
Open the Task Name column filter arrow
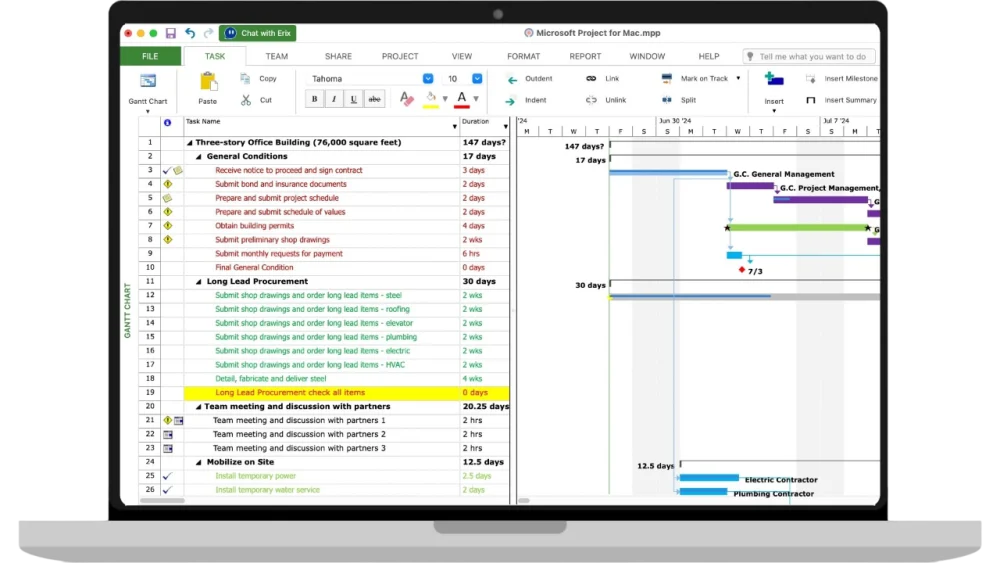455,126
